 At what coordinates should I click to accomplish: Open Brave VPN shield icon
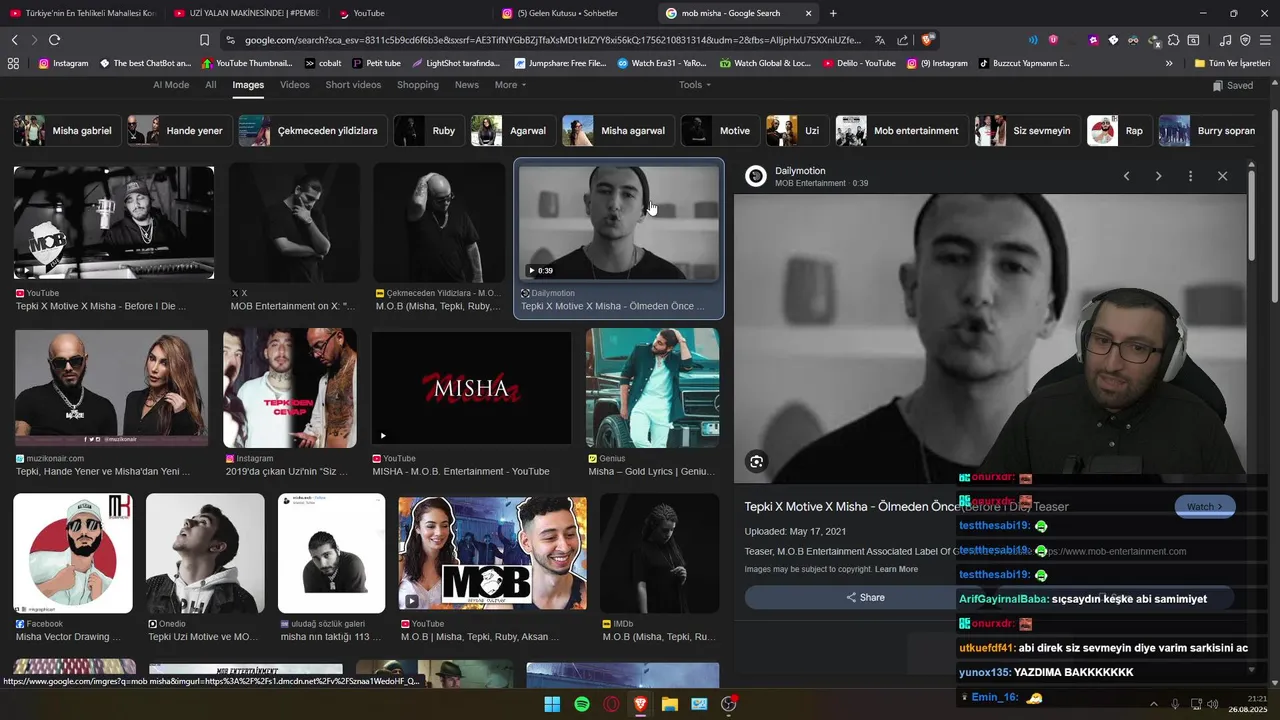tap(1245, 40)
